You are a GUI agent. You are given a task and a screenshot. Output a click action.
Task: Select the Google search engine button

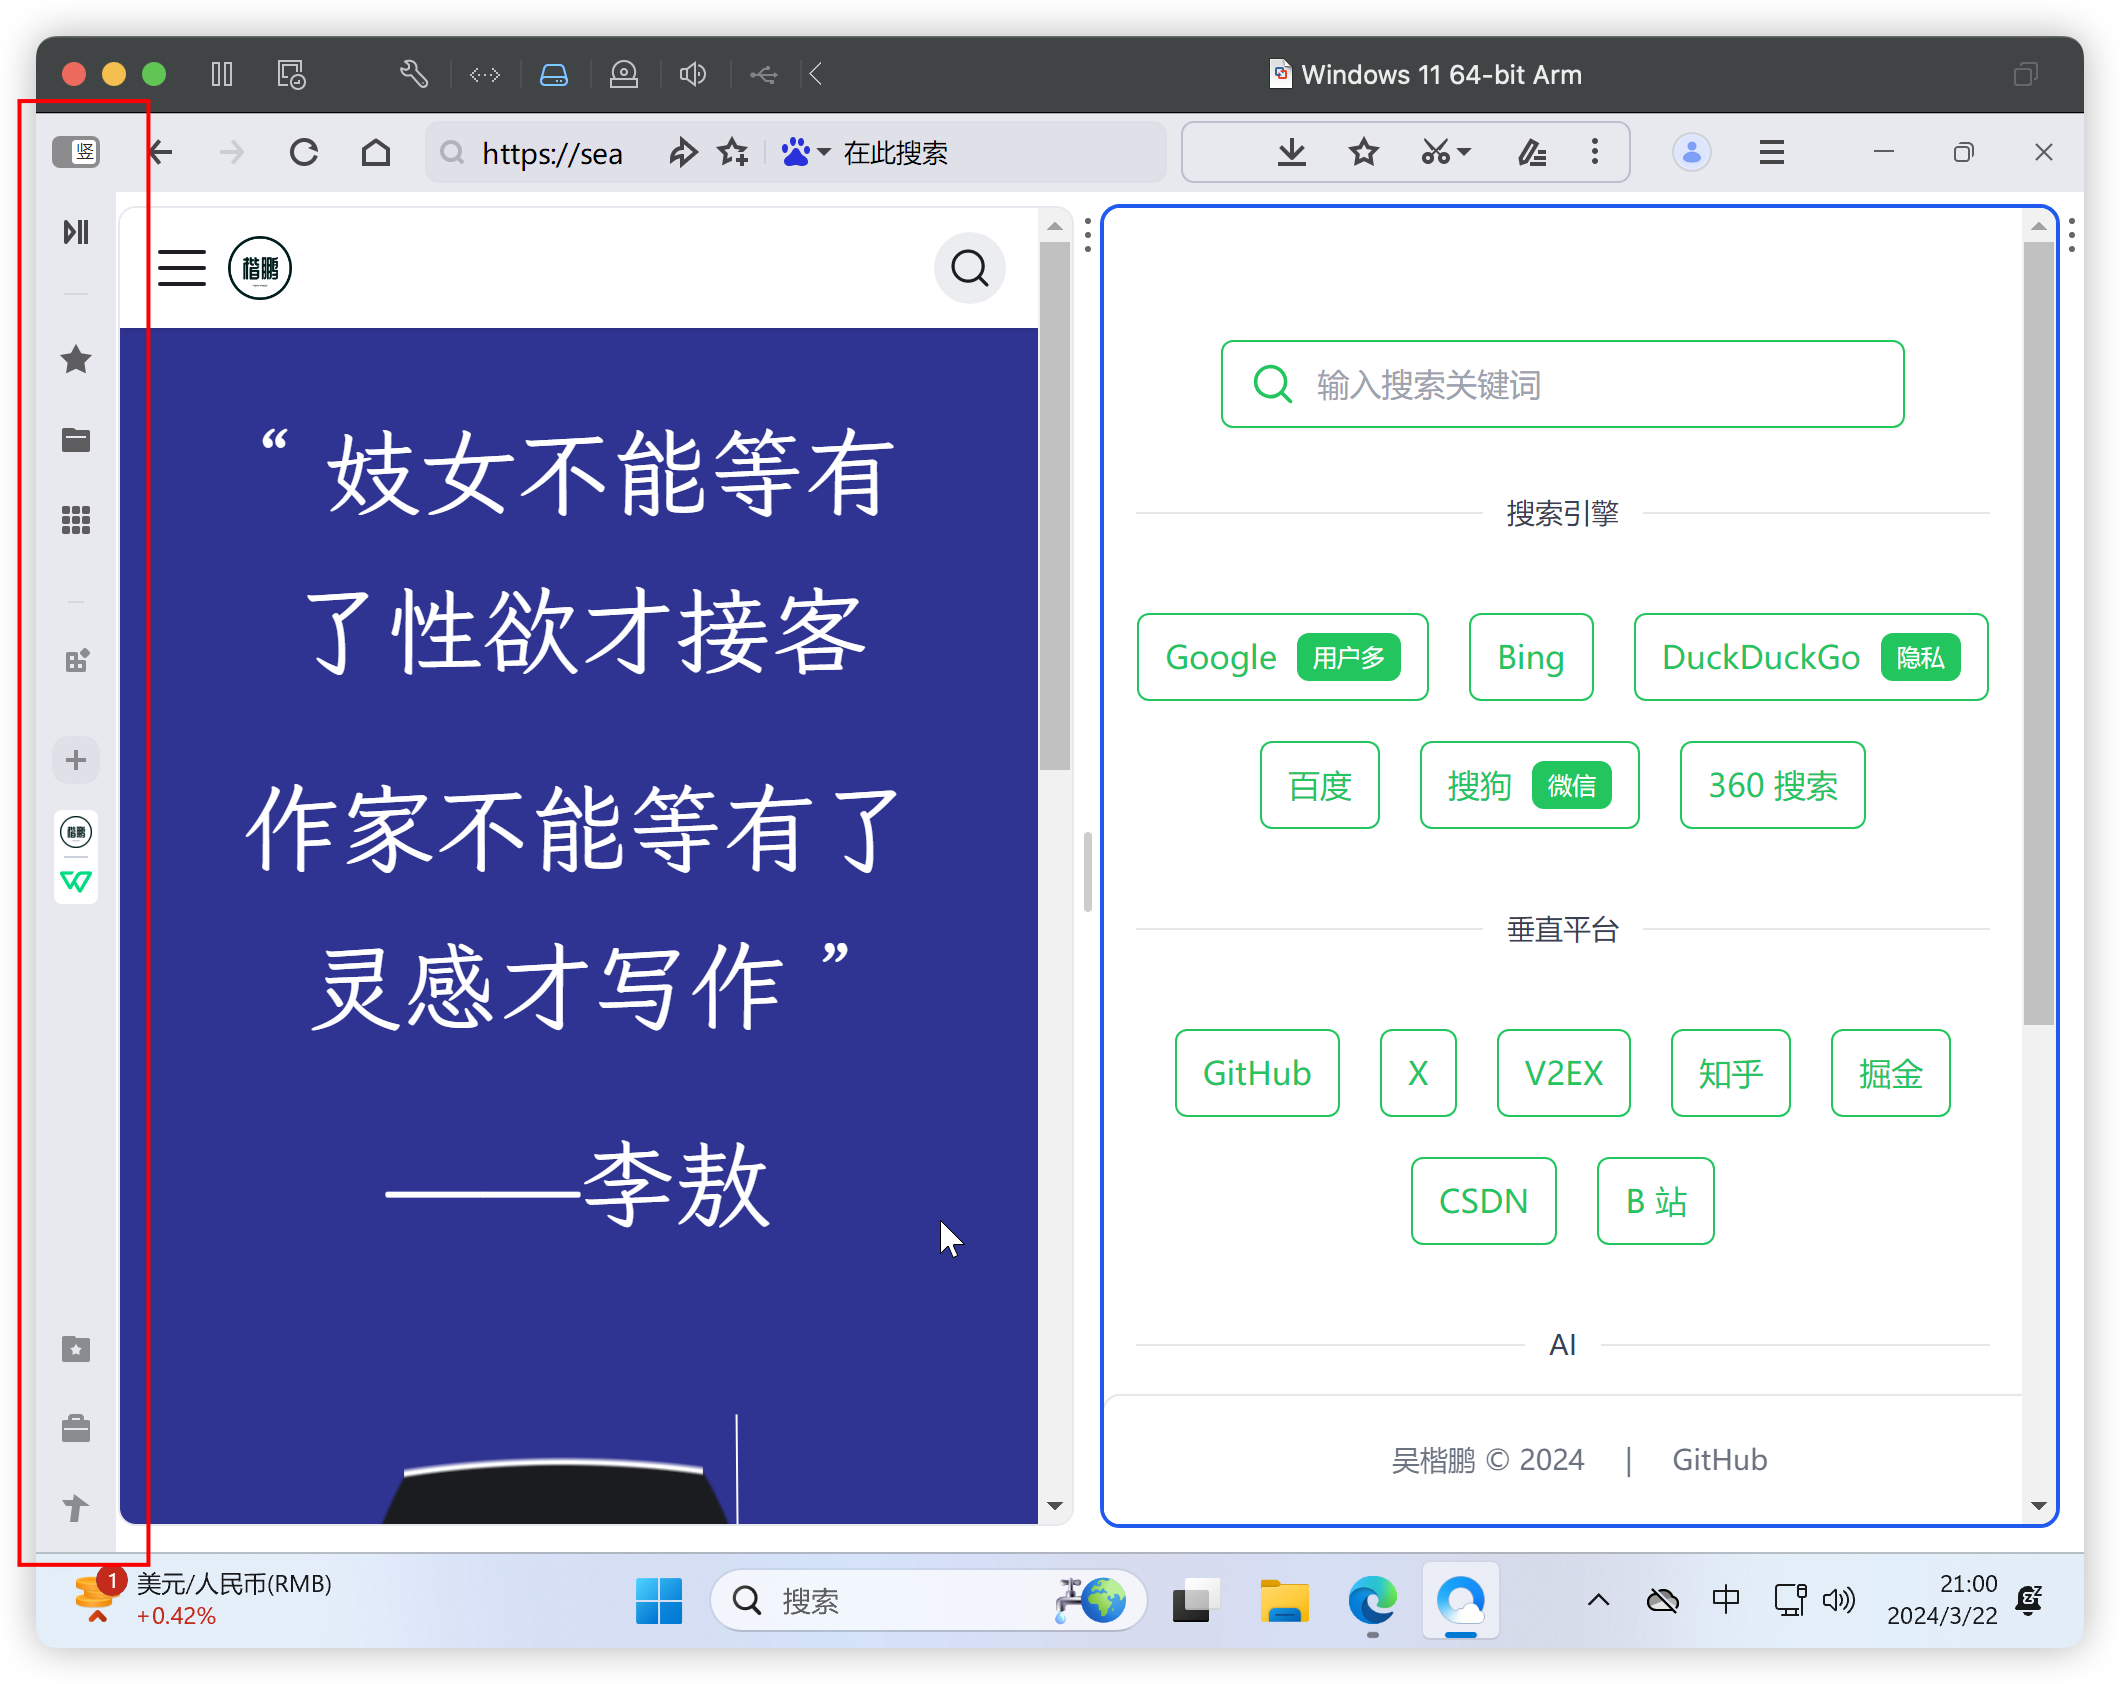click(1282, 657)
